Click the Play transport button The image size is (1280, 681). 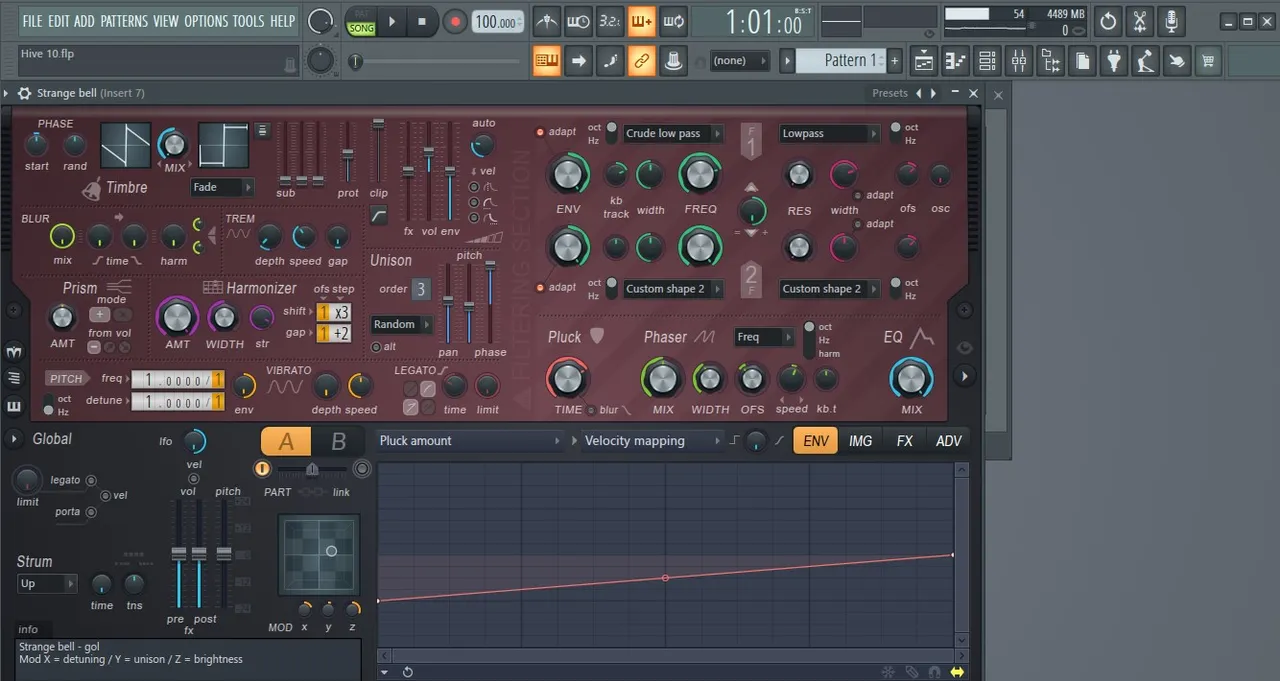point(392,21)
